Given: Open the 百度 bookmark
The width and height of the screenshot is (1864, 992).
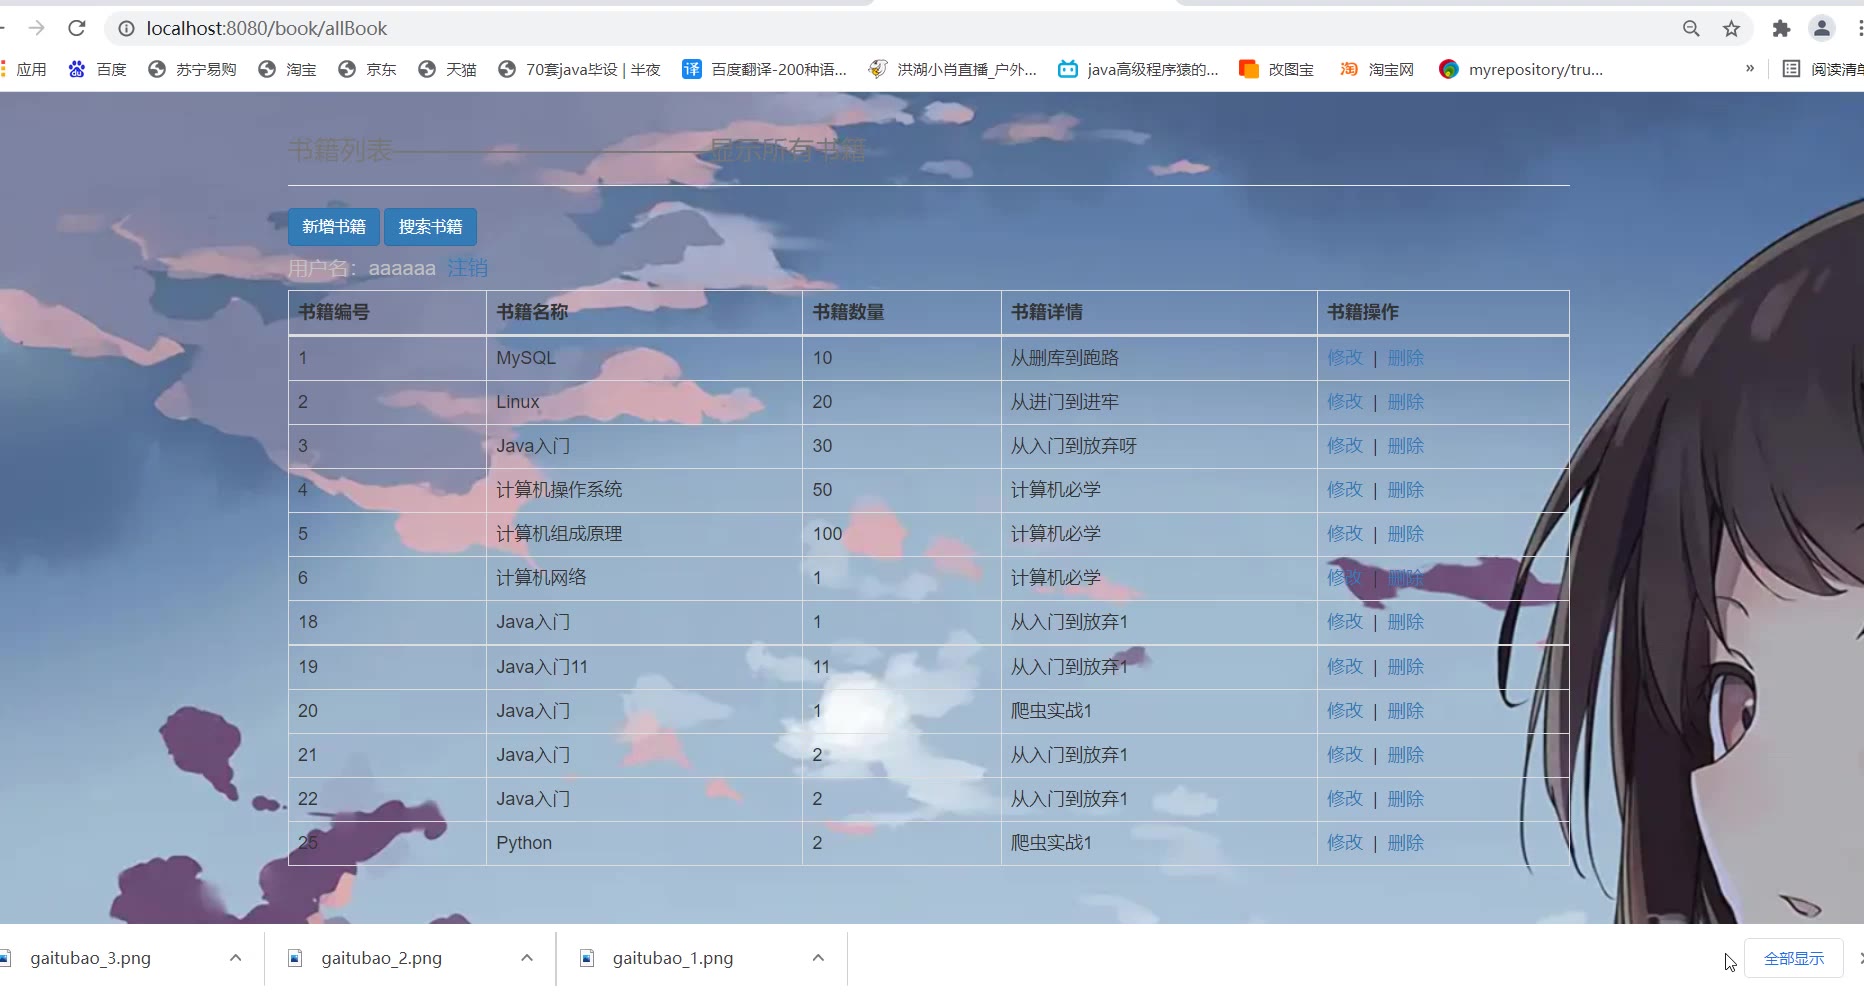Looking at the screenshot, I should click(x=97, y=69).
